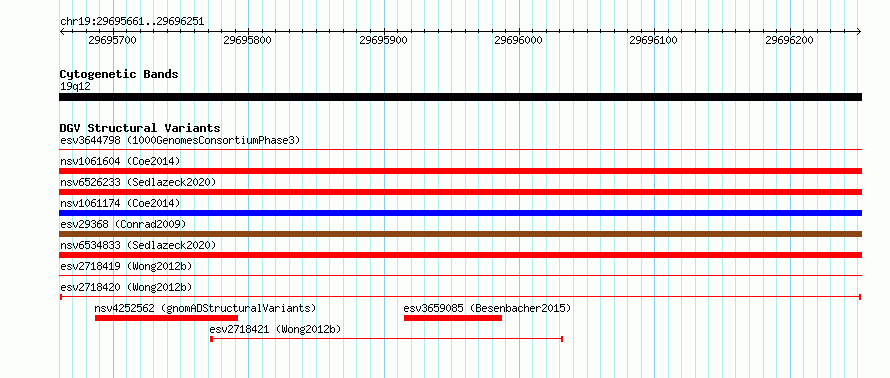Click ruler tick label 29696200
Viewport: 890px width, 378px height.
pyautogui.click(x=790, y=40)
